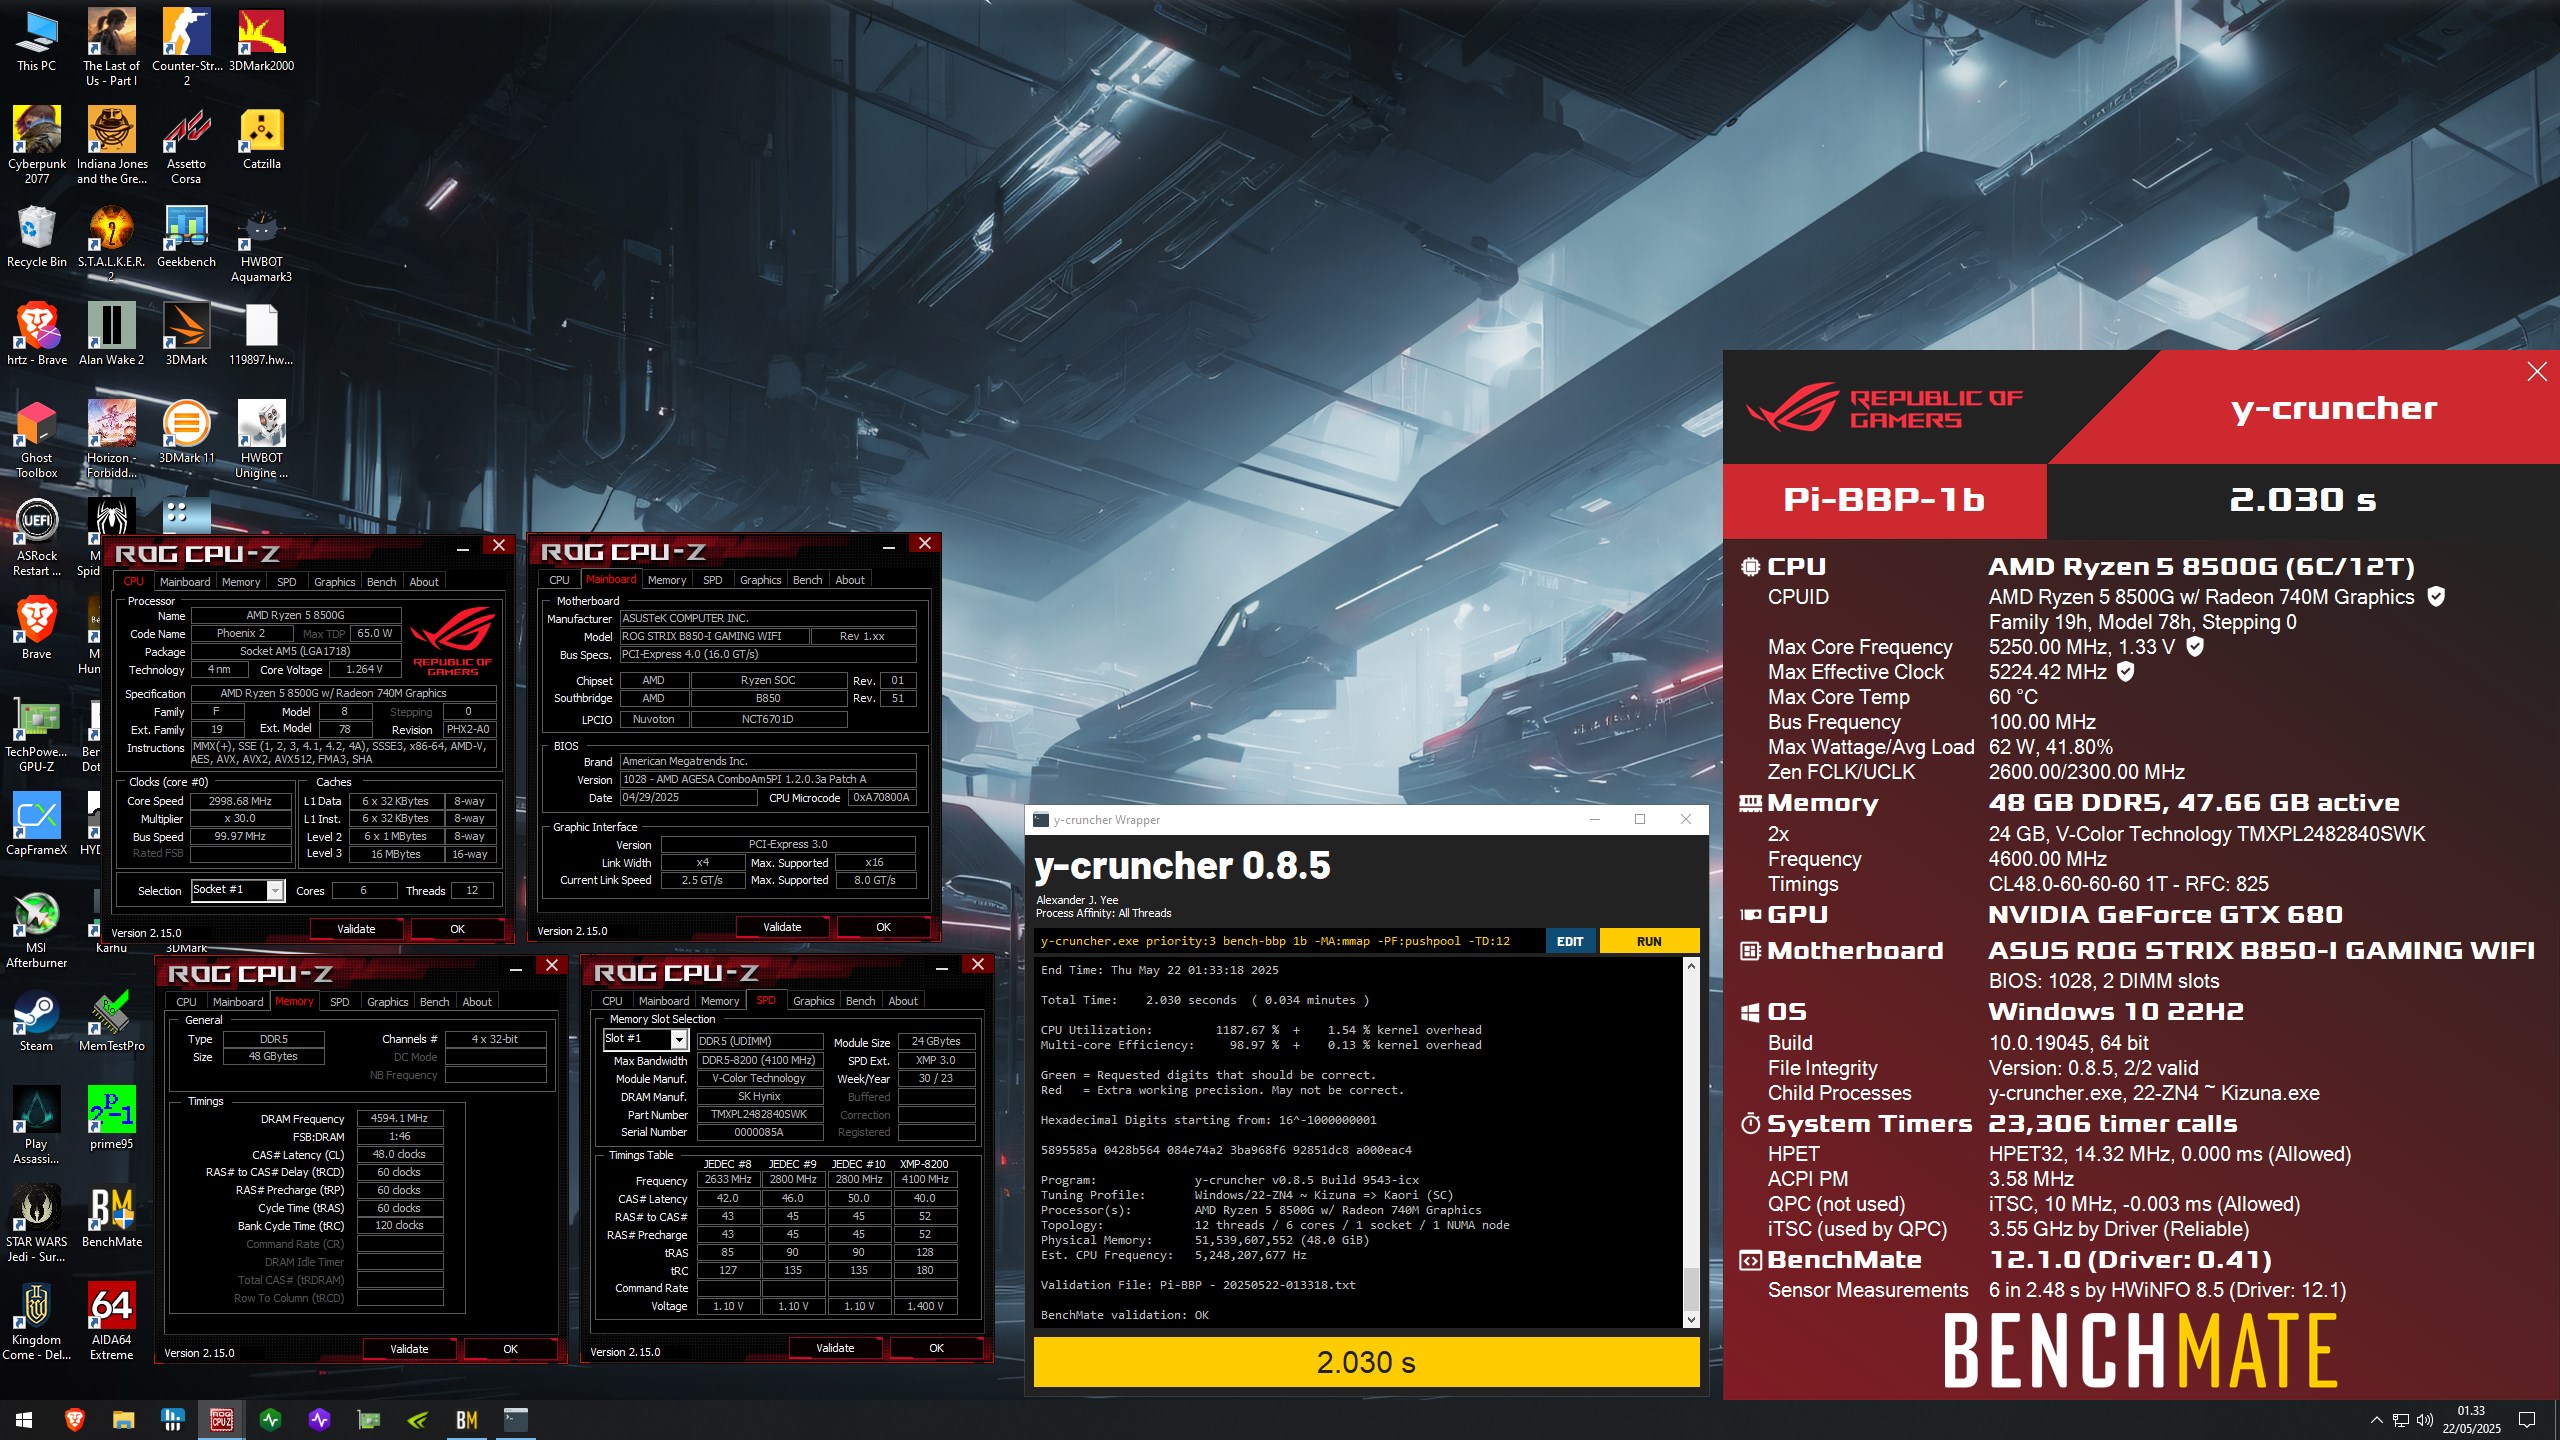Click the Pi-BBP-1b benchmark label
This screenshot has height=1440, width=2560.
tap(1884, 500)
